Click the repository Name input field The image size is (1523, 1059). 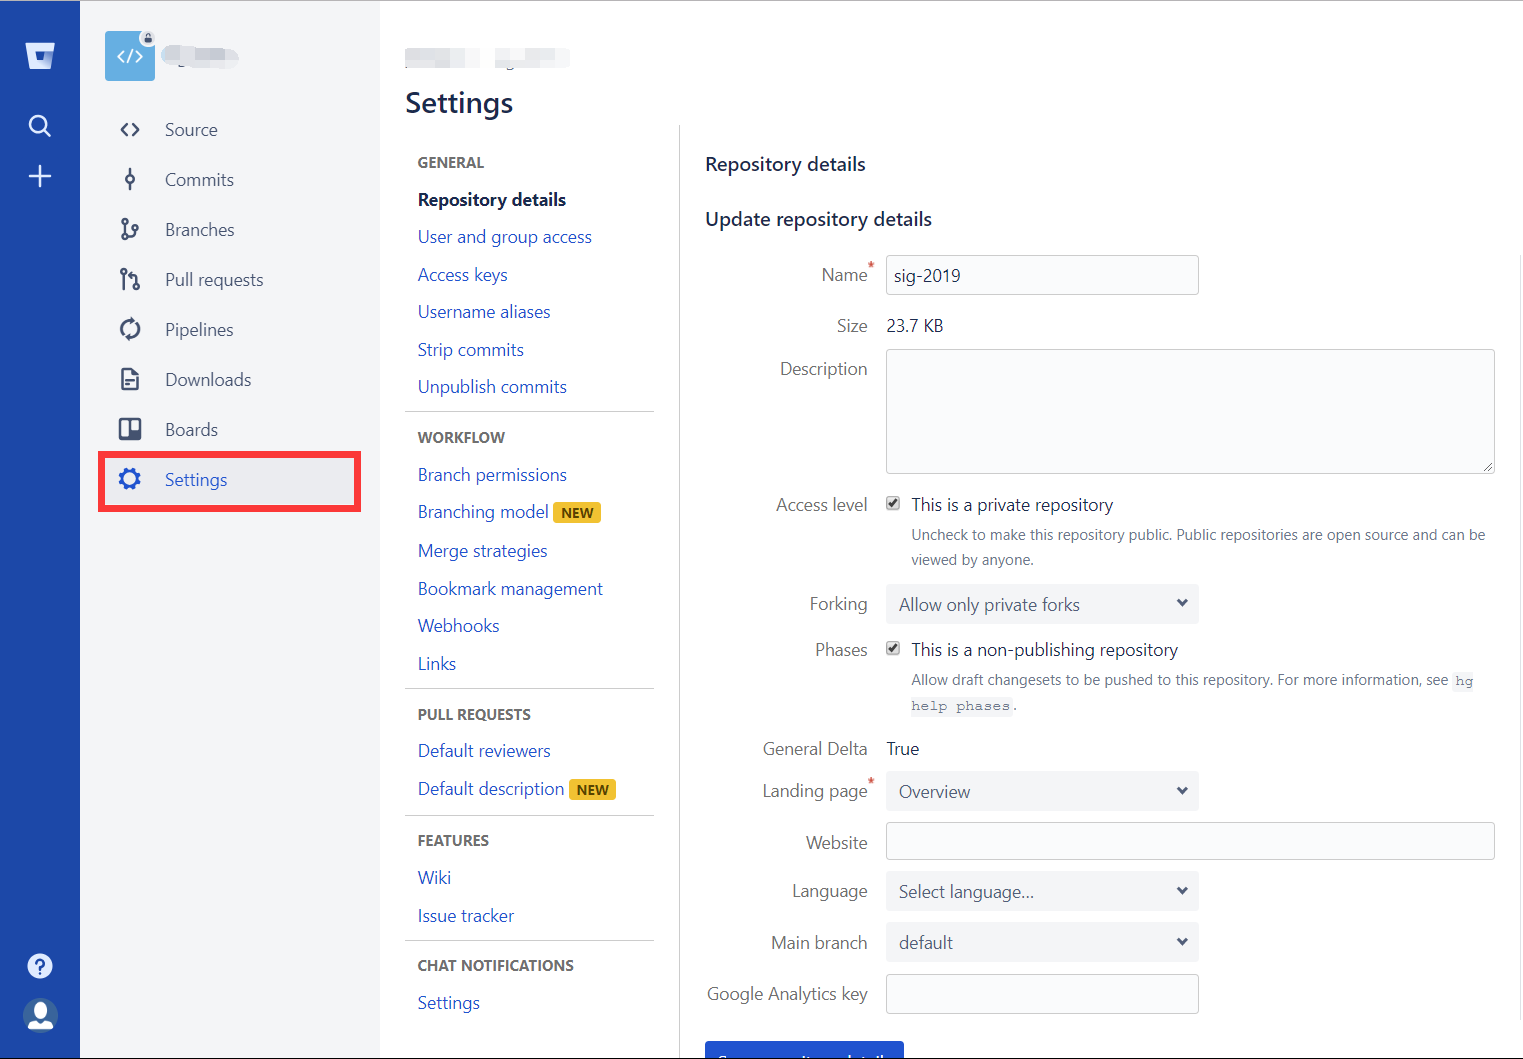pyautogui.click(x=1041, y=275)
